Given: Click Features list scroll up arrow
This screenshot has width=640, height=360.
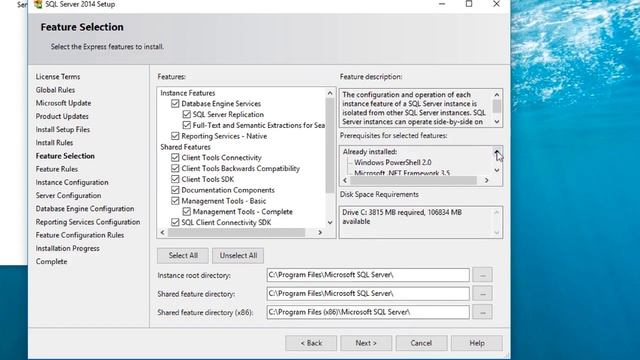Looking at the screenshot, I should 330,93.
